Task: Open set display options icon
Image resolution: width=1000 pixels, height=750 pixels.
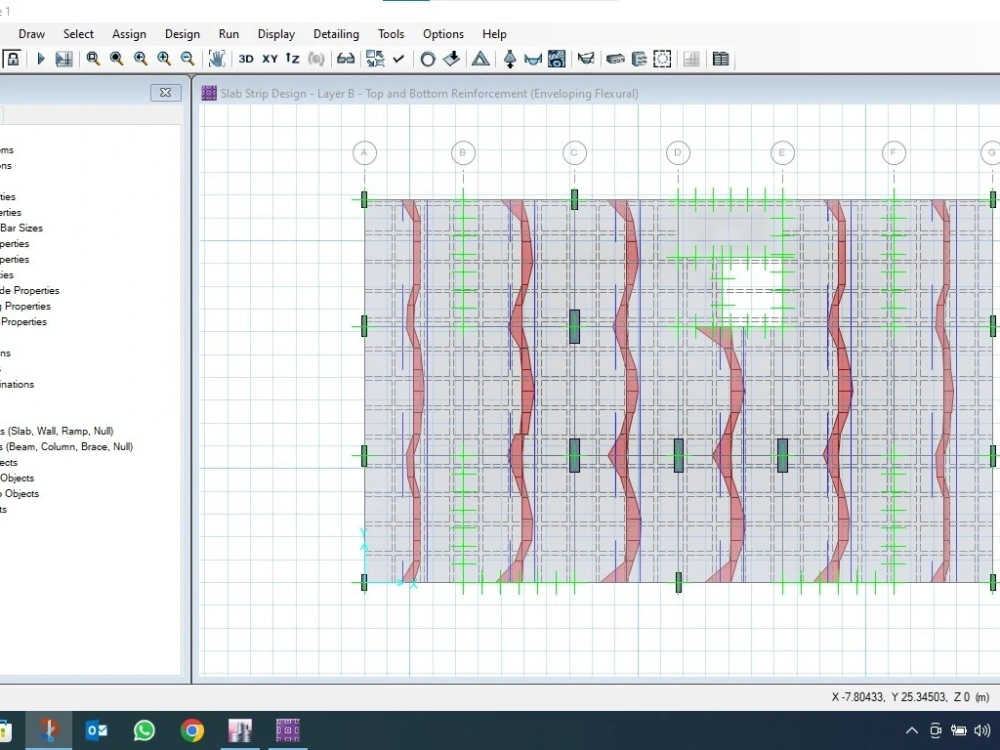Action: 375,59
